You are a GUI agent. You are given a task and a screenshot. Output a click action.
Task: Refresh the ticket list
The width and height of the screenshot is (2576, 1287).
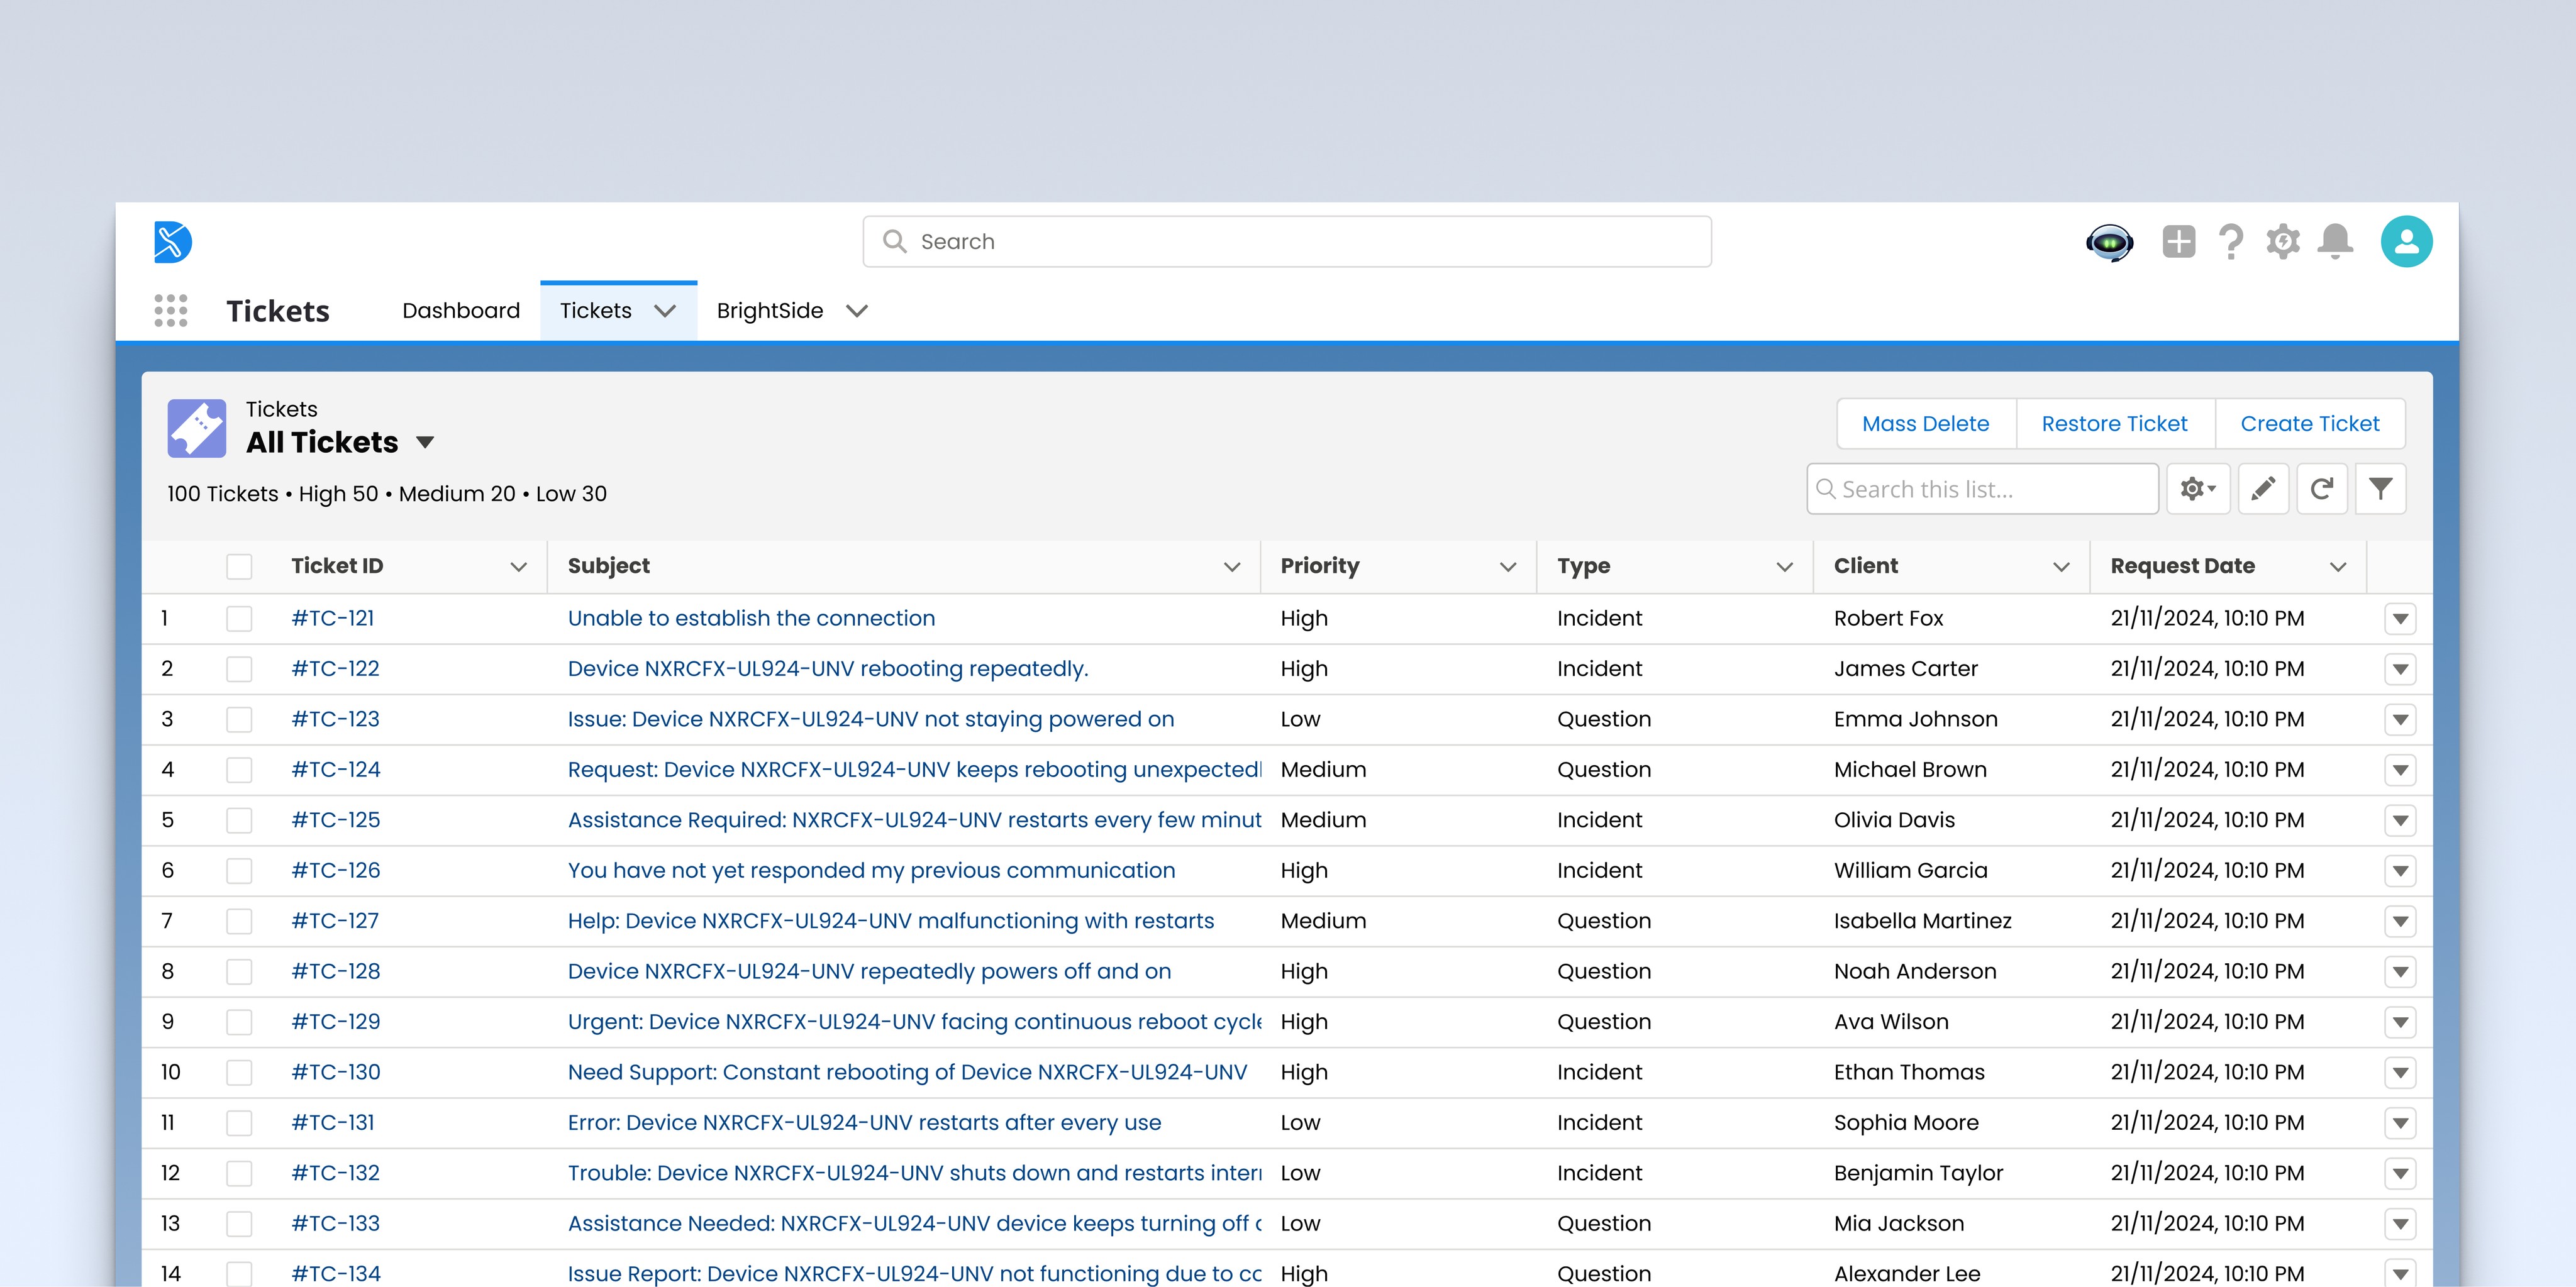(x=2322, y=489)
